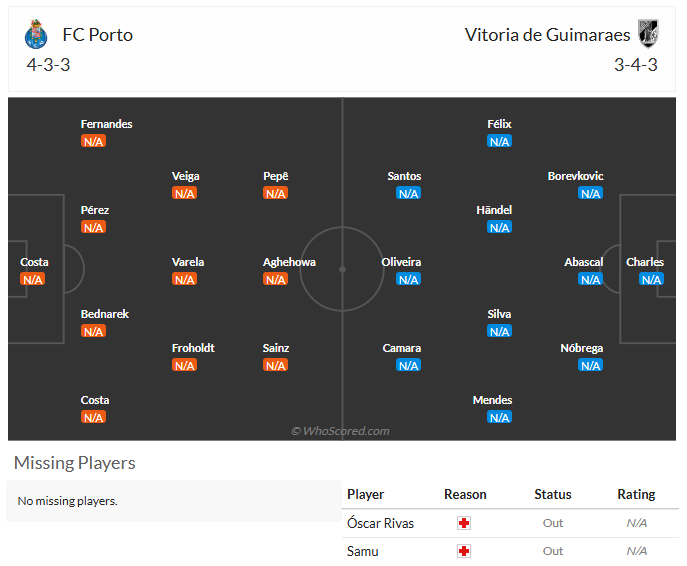Click the Rating column header
Screen dimensions: 687x566
(x=636, y=494)
